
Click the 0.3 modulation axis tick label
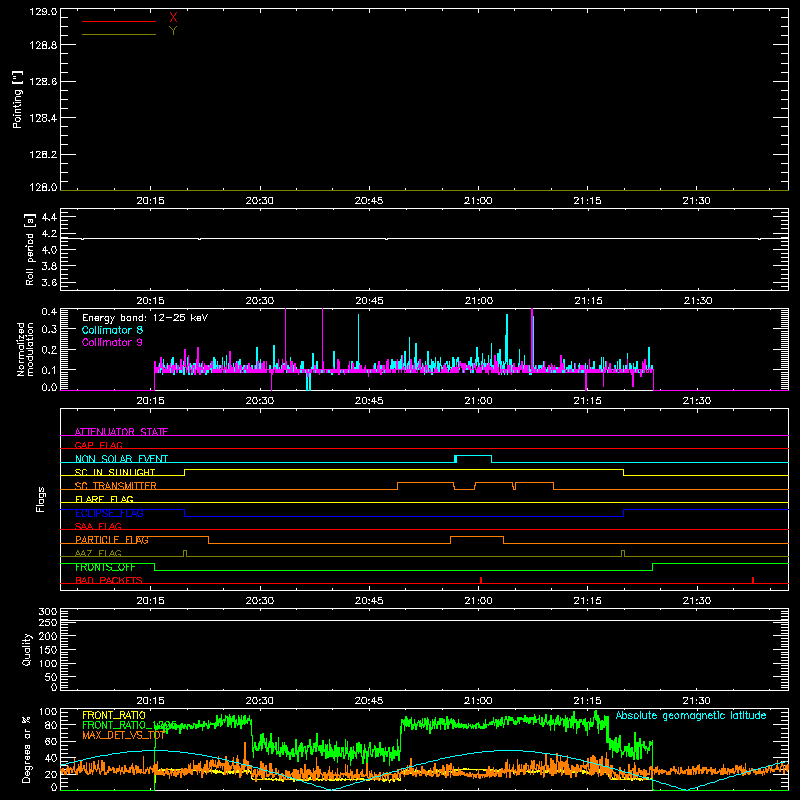click(x=49, y=329)
